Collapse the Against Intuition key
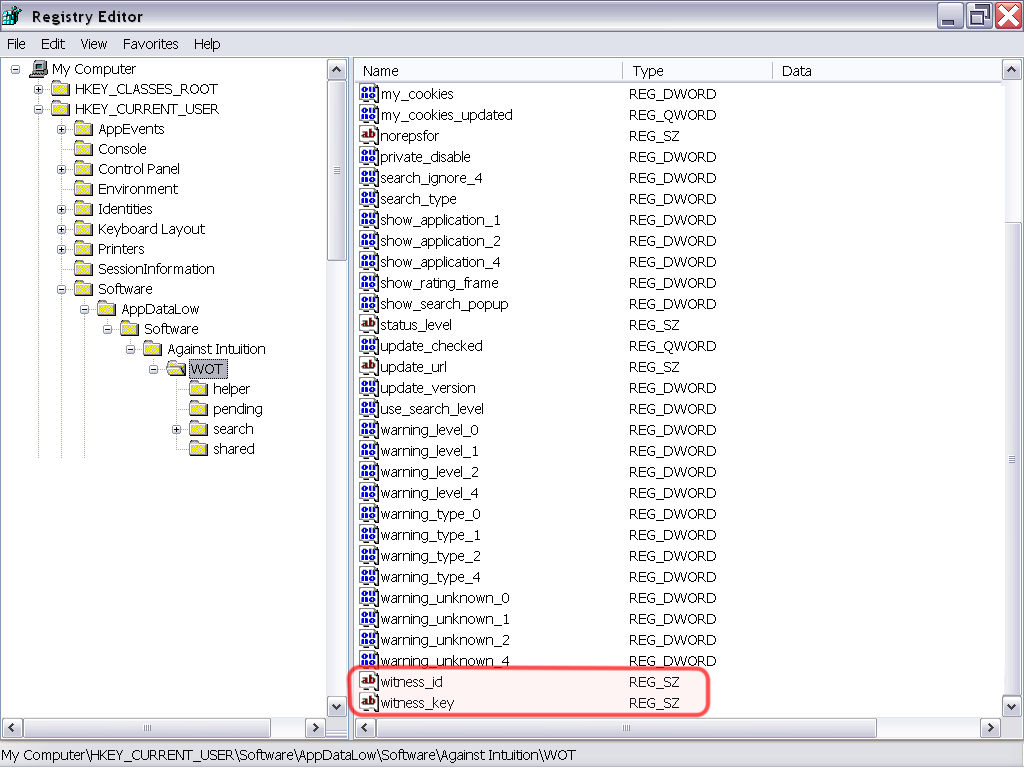The height and width of the screenshot is (768, 1024). coord(131,349)
